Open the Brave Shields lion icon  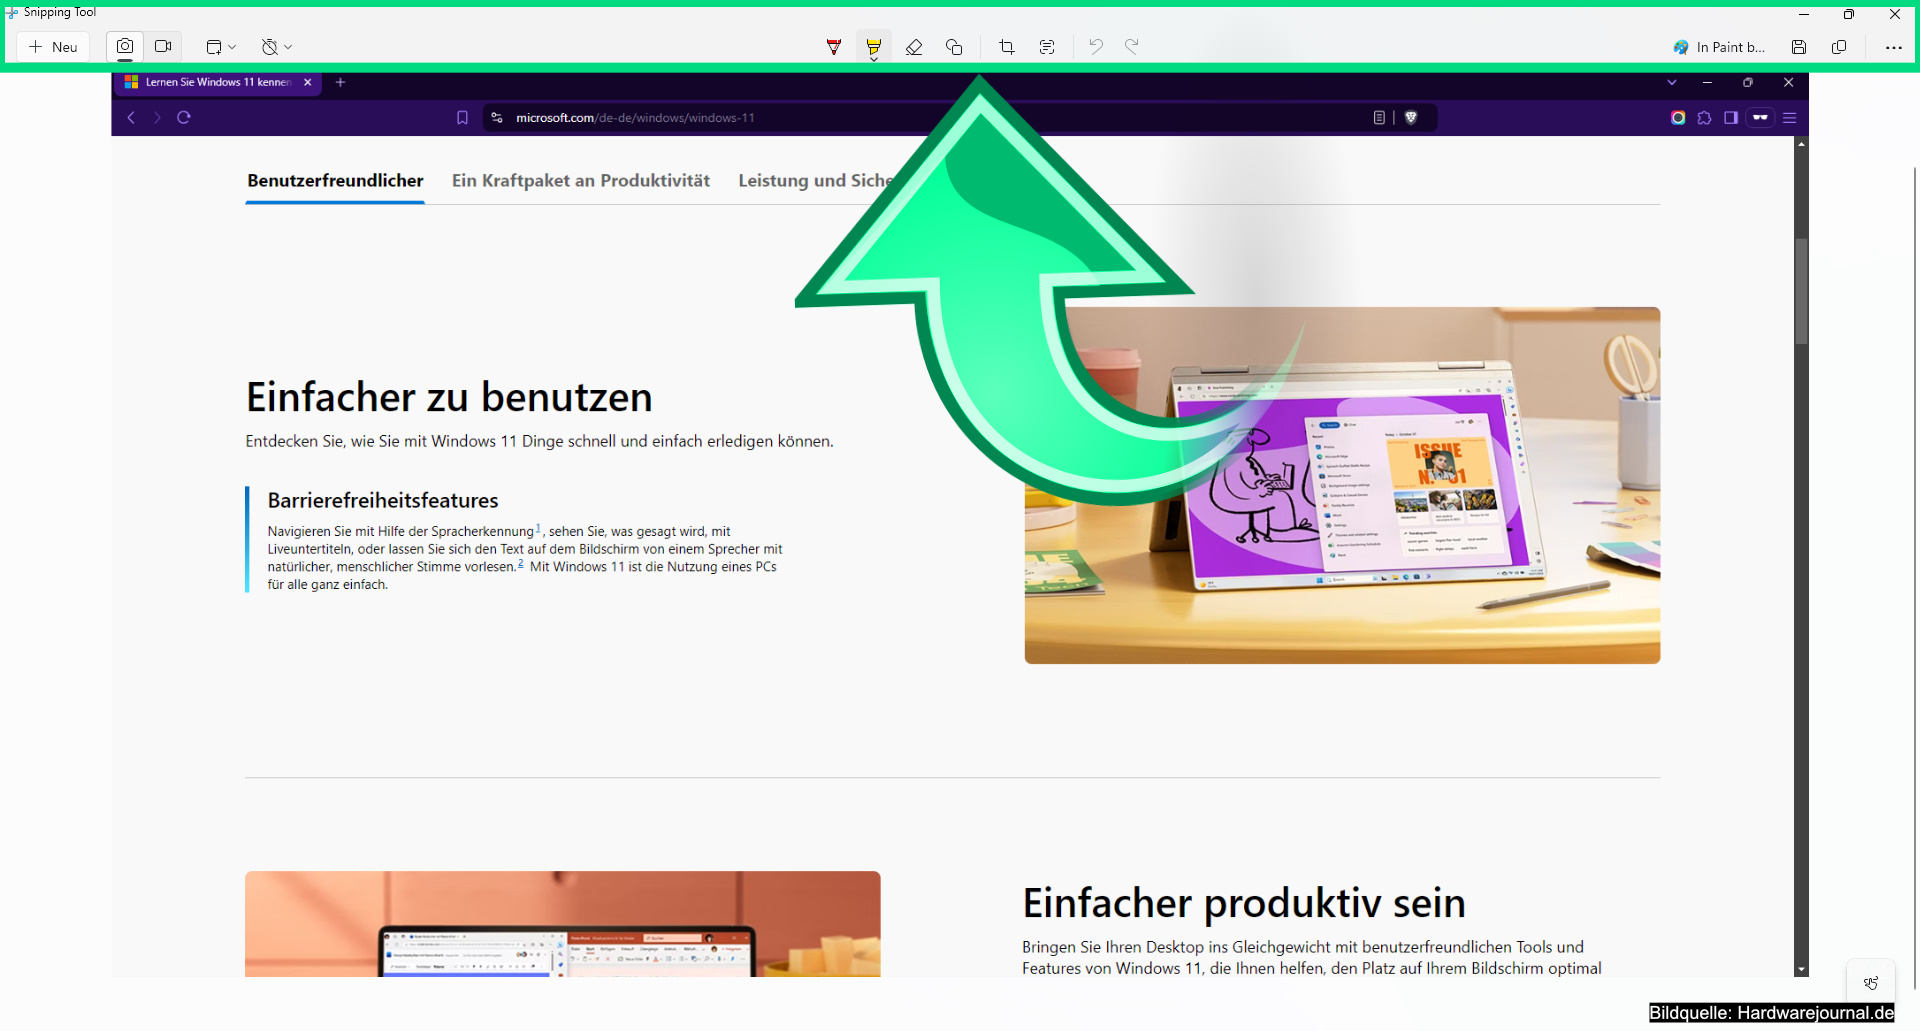click(x=1411, y=118)
